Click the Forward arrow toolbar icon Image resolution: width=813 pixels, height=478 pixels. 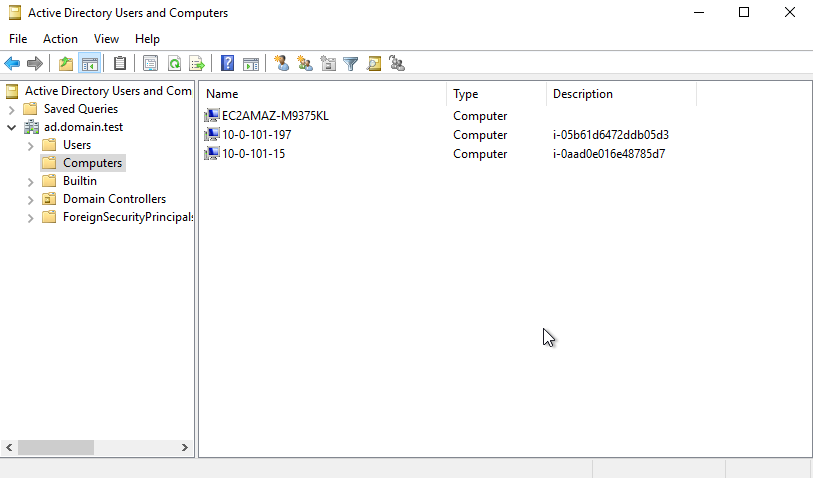[x=35, y=64]
